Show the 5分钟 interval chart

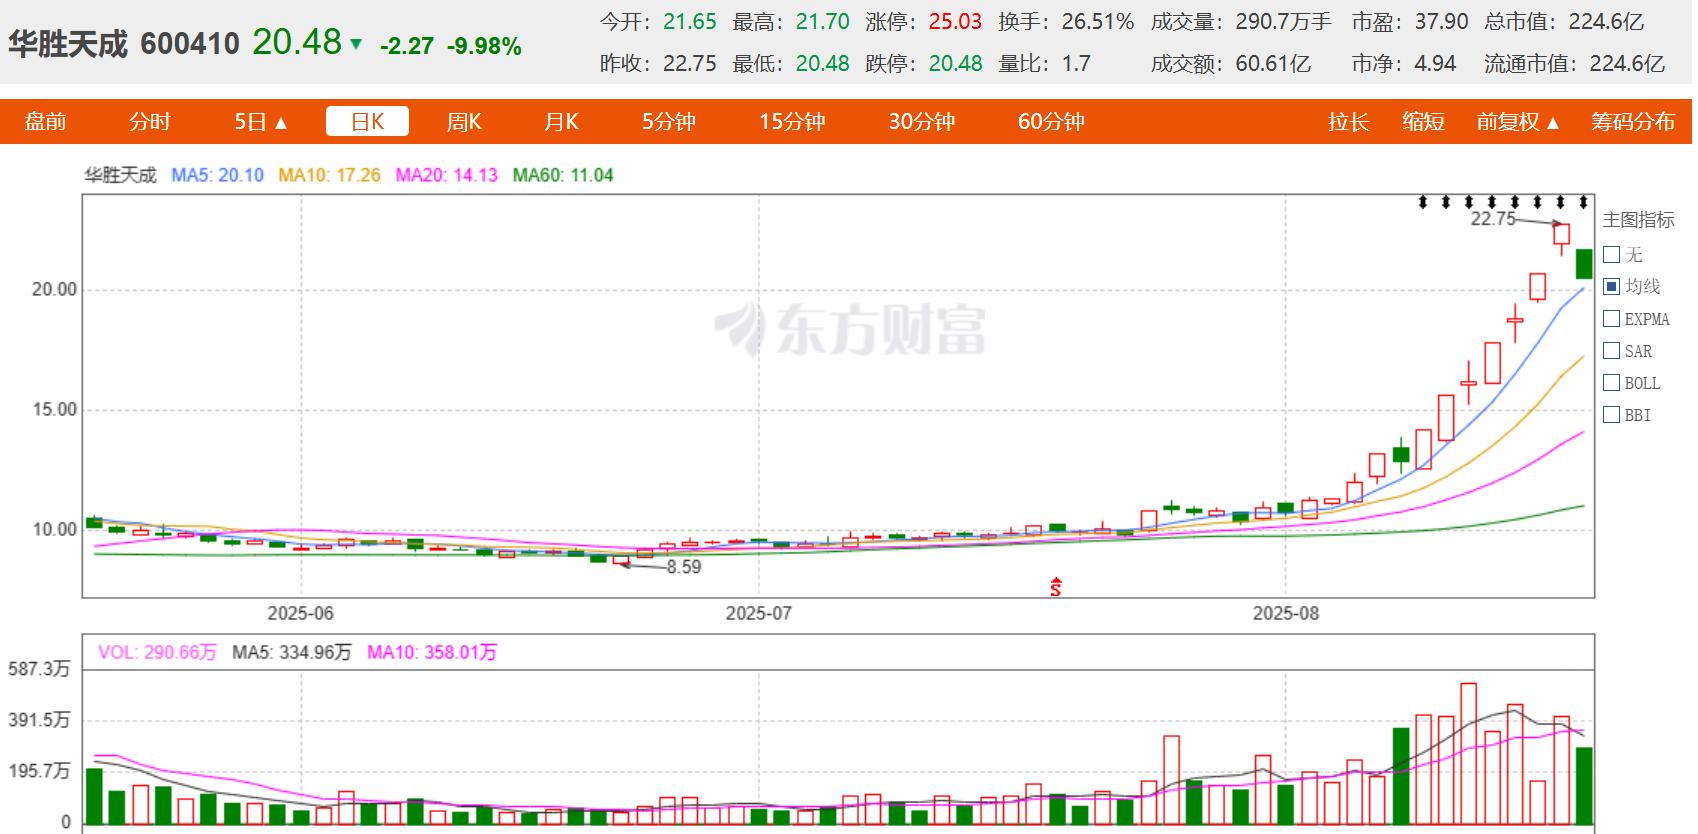(x=669, y=122)
